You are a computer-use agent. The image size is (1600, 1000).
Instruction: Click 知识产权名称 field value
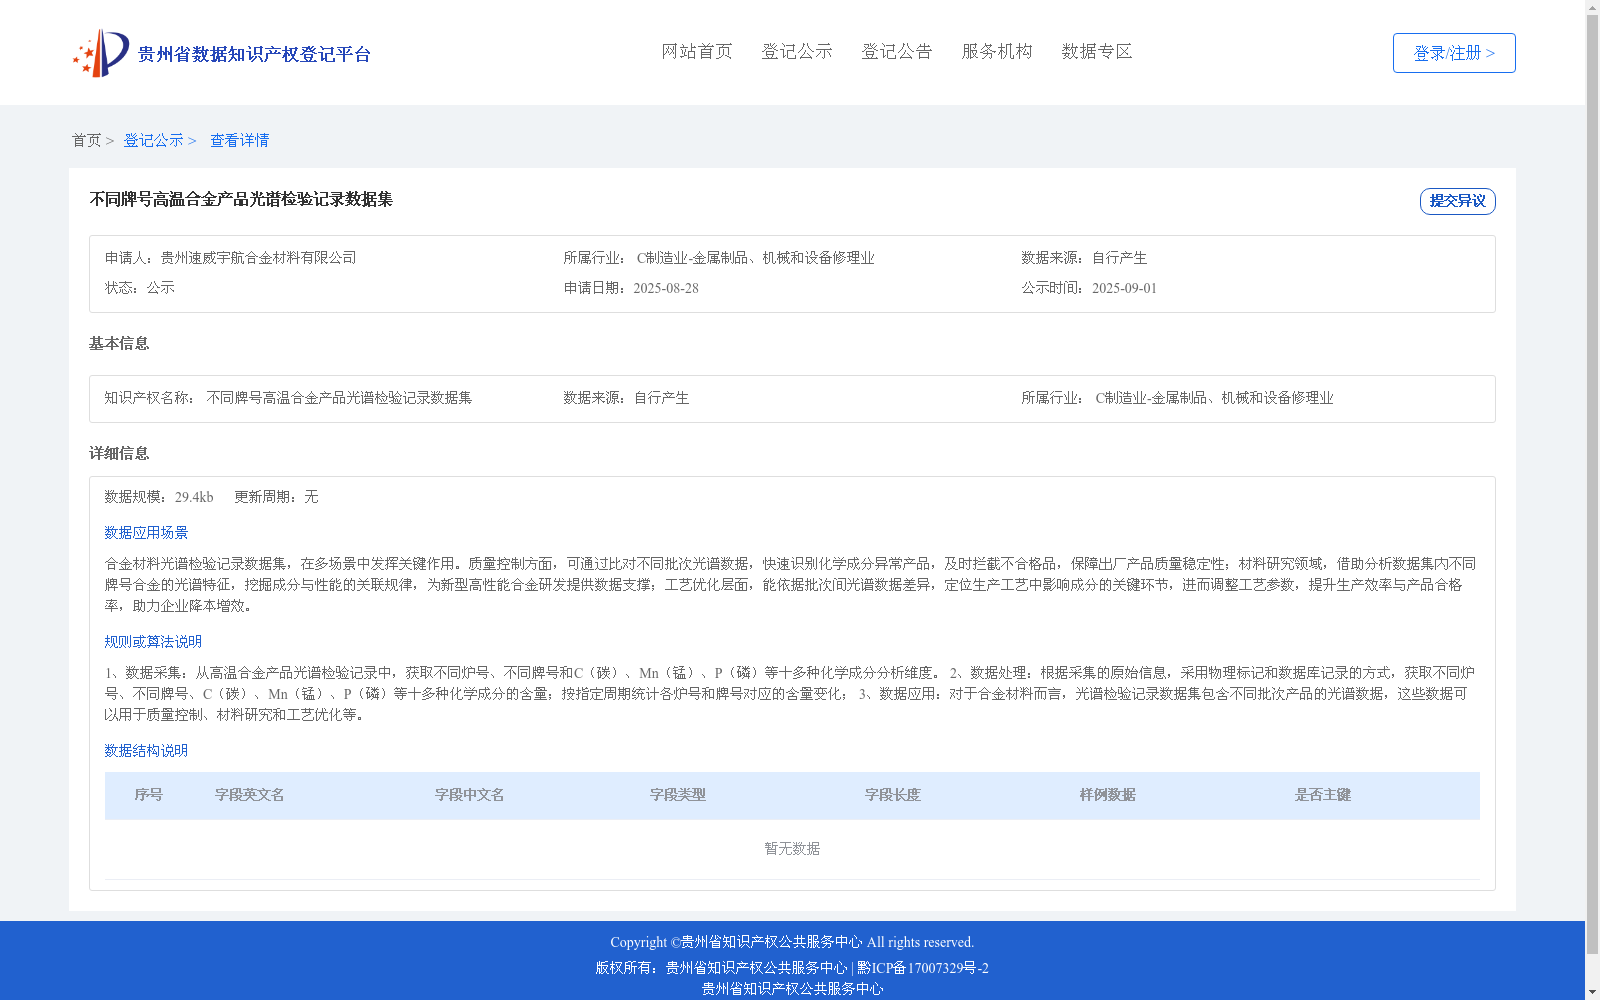339,398
